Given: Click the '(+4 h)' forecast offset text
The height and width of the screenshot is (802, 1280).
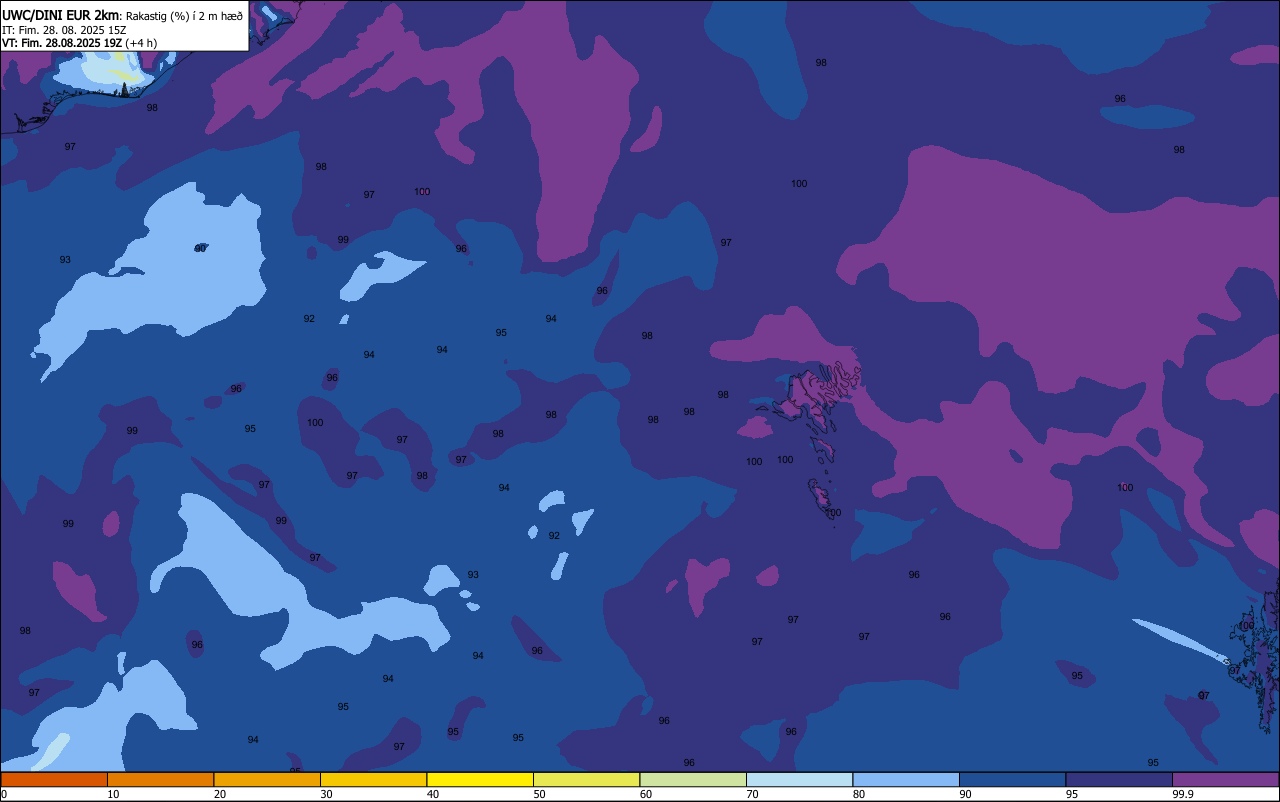Looking at the screenshot, I should pyautogui.click(x=141, y=43).
